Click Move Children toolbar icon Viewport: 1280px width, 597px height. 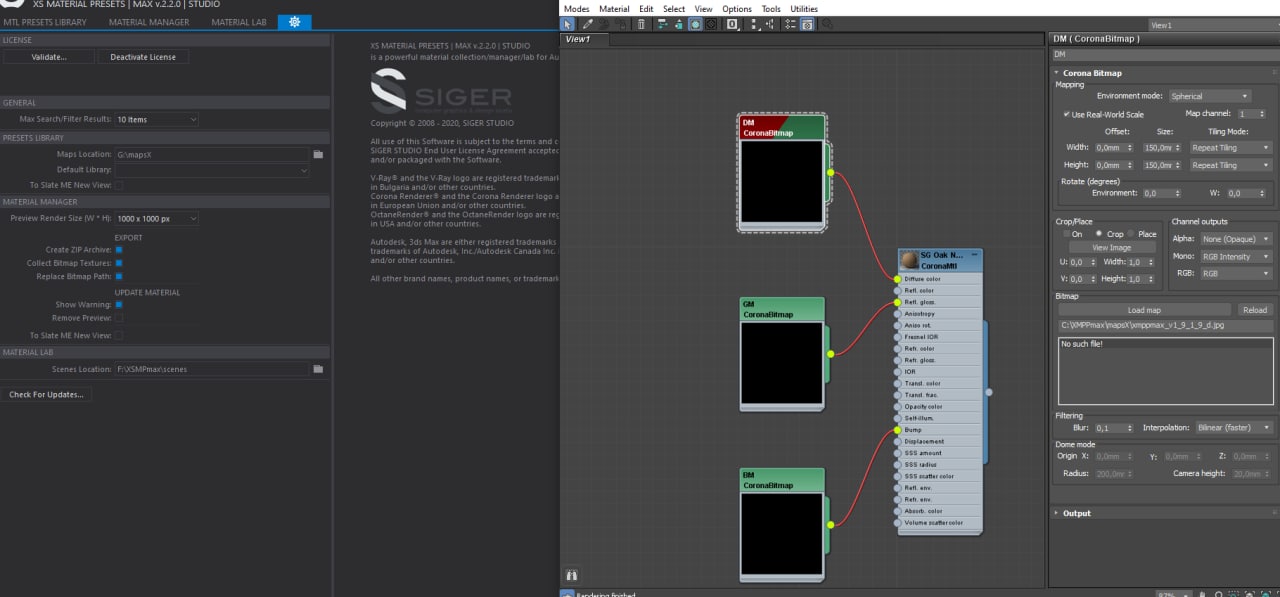coord(662,24)
